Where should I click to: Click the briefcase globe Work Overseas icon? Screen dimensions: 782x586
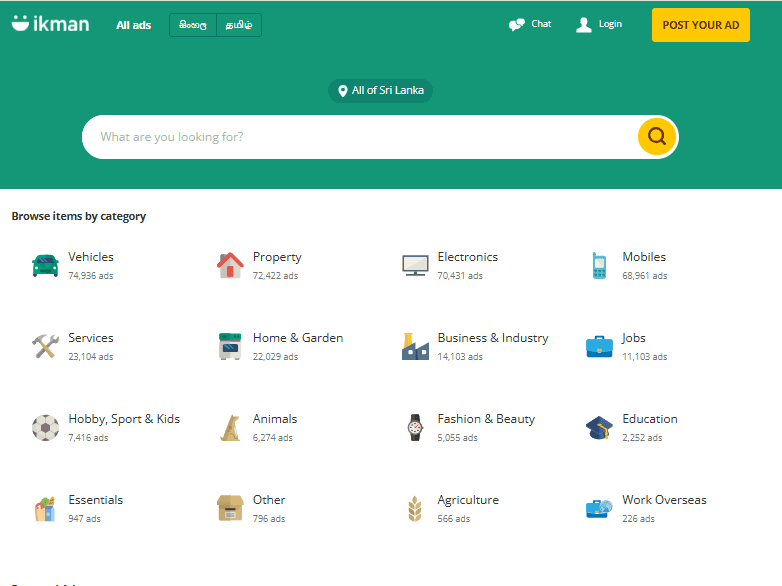(599, 509)
